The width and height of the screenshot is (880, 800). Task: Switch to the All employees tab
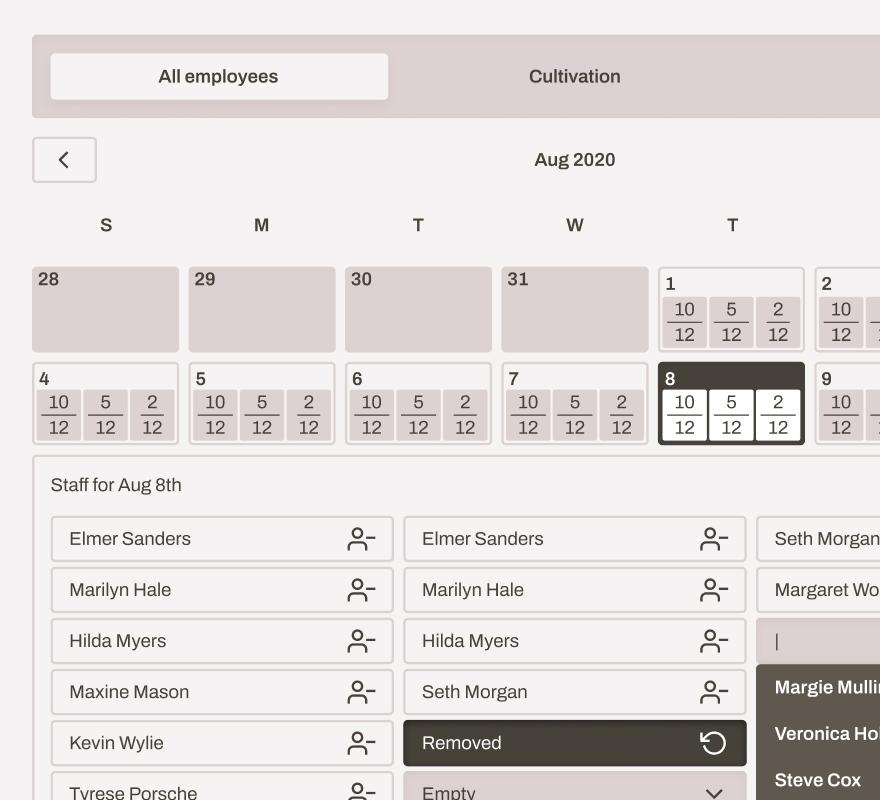click(219, 77)
